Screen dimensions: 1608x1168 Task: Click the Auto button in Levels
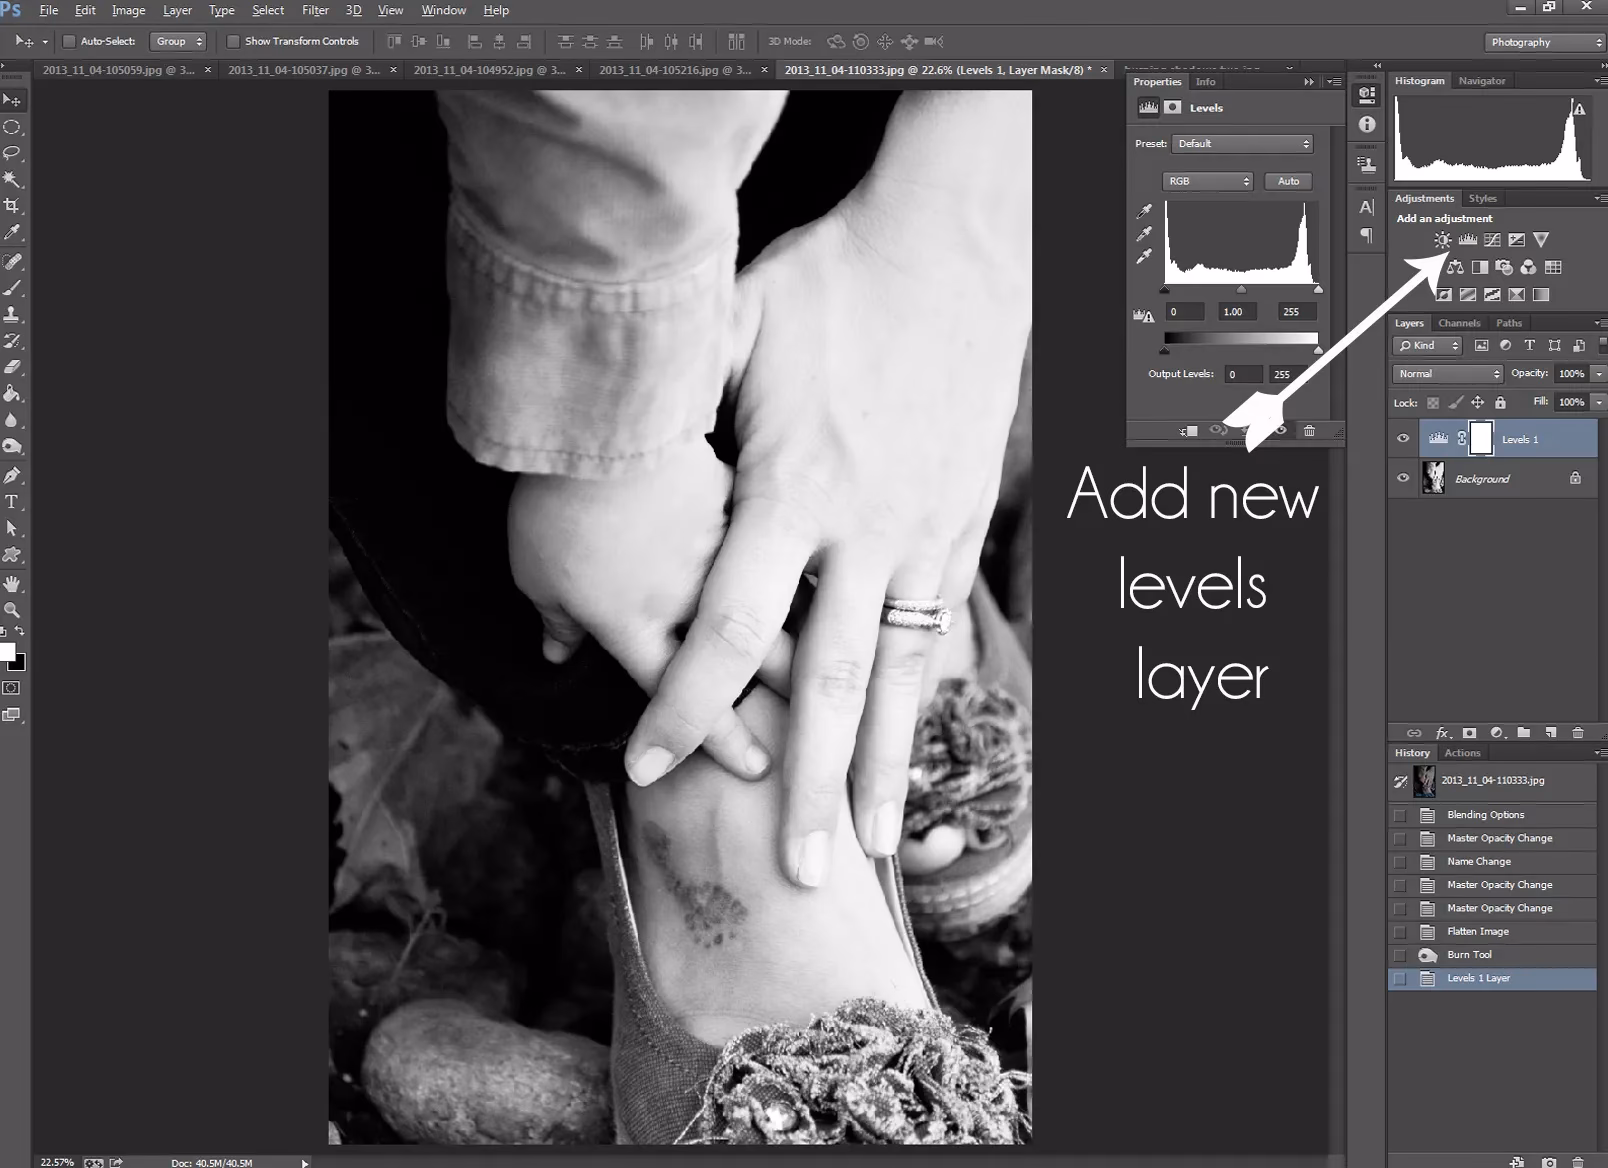[1288, 181]
